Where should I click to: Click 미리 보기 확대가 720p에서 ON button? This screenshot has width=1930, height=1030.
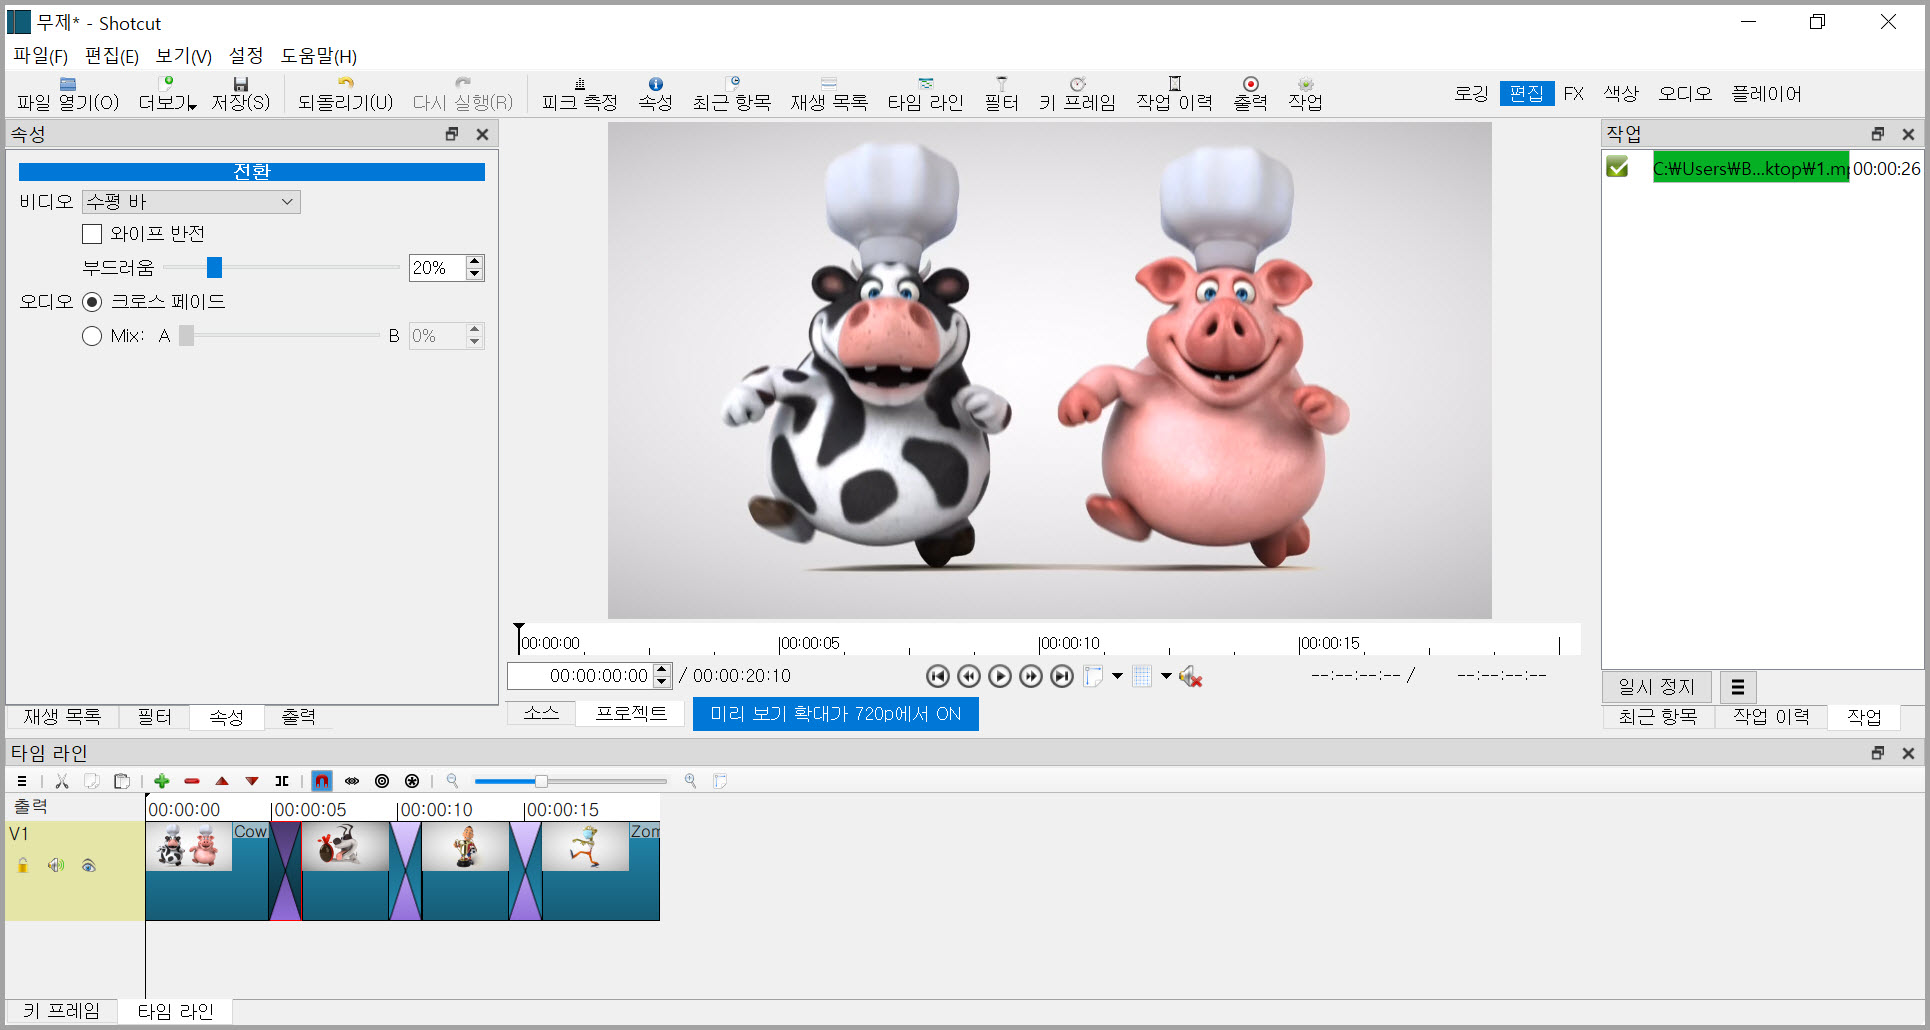[835, 714]
